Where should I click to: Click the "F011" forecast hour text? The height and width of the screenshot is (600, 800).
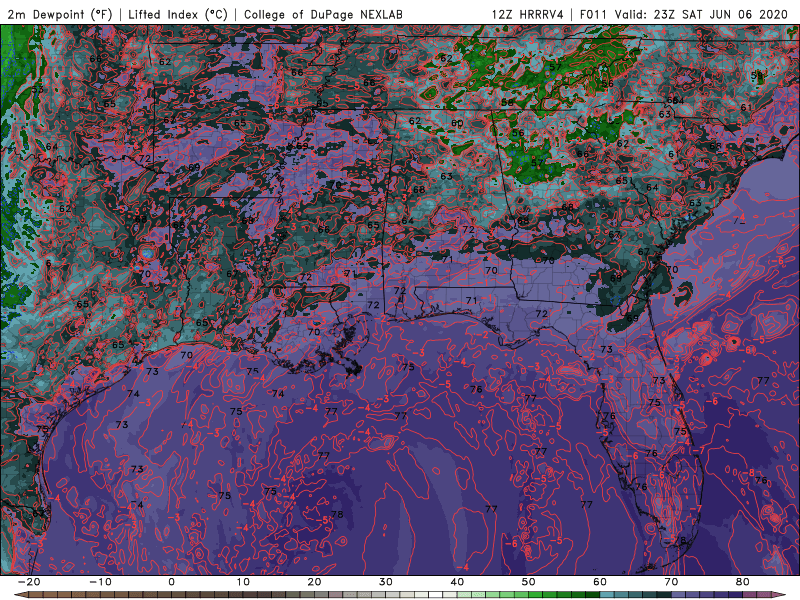click(592, 14)
